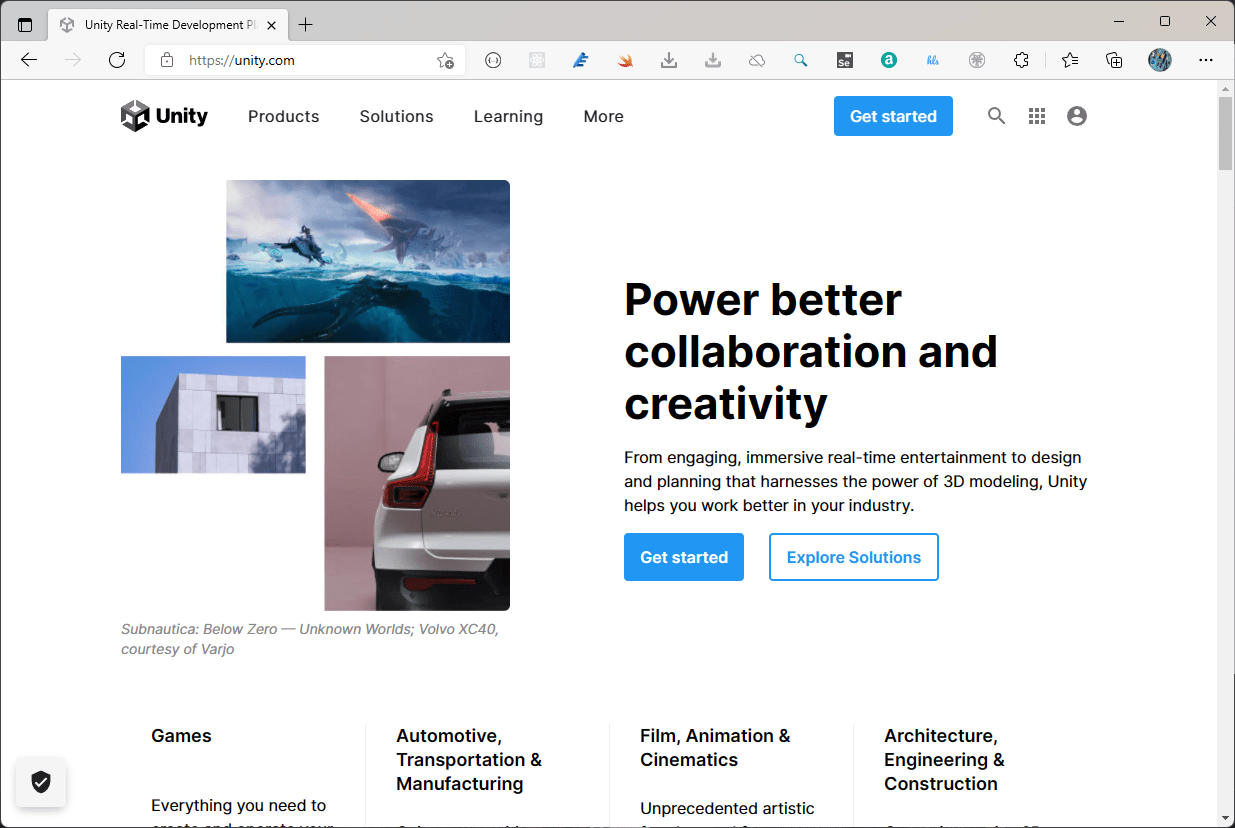1235x828 pixels.
Task: Click inside the address bar
Action: coord(280,60)
